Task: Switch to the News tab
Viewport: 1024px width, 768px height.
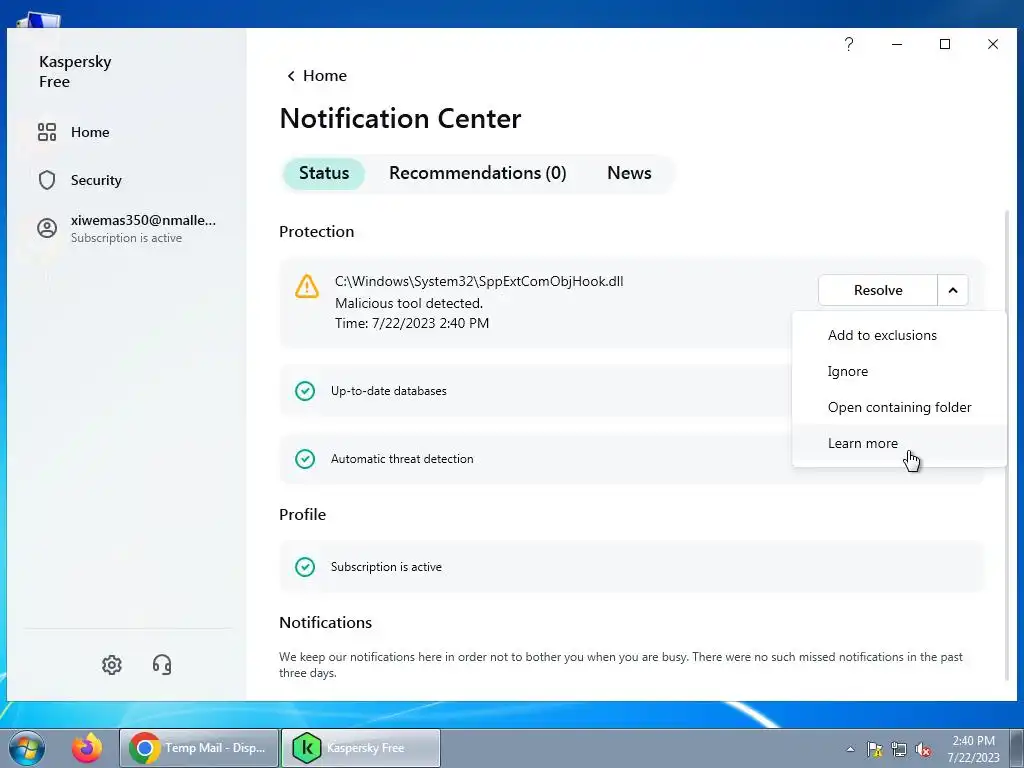Action: pos(629,173)
